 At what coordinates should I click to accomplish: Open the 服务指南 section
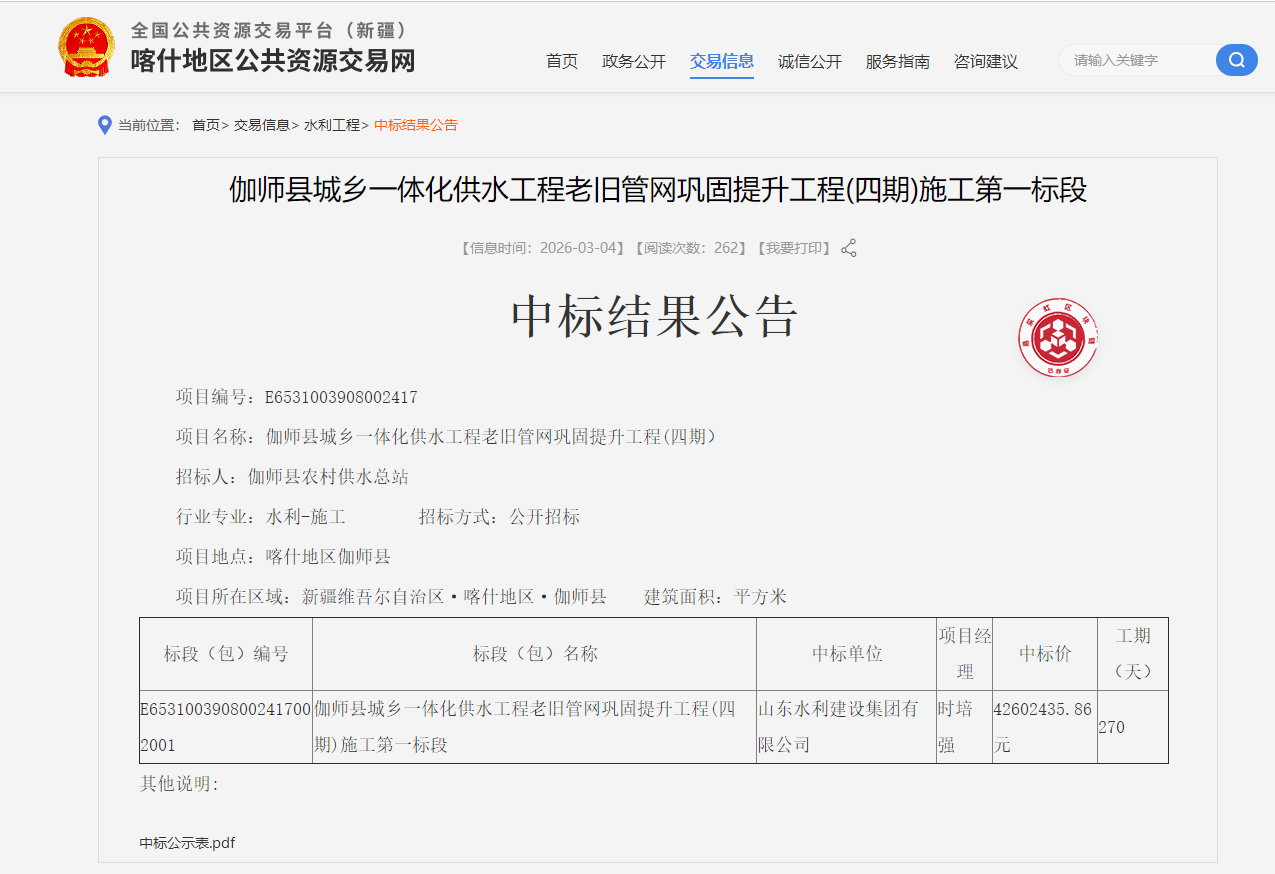pyautogui.click(x=898, y=61)
